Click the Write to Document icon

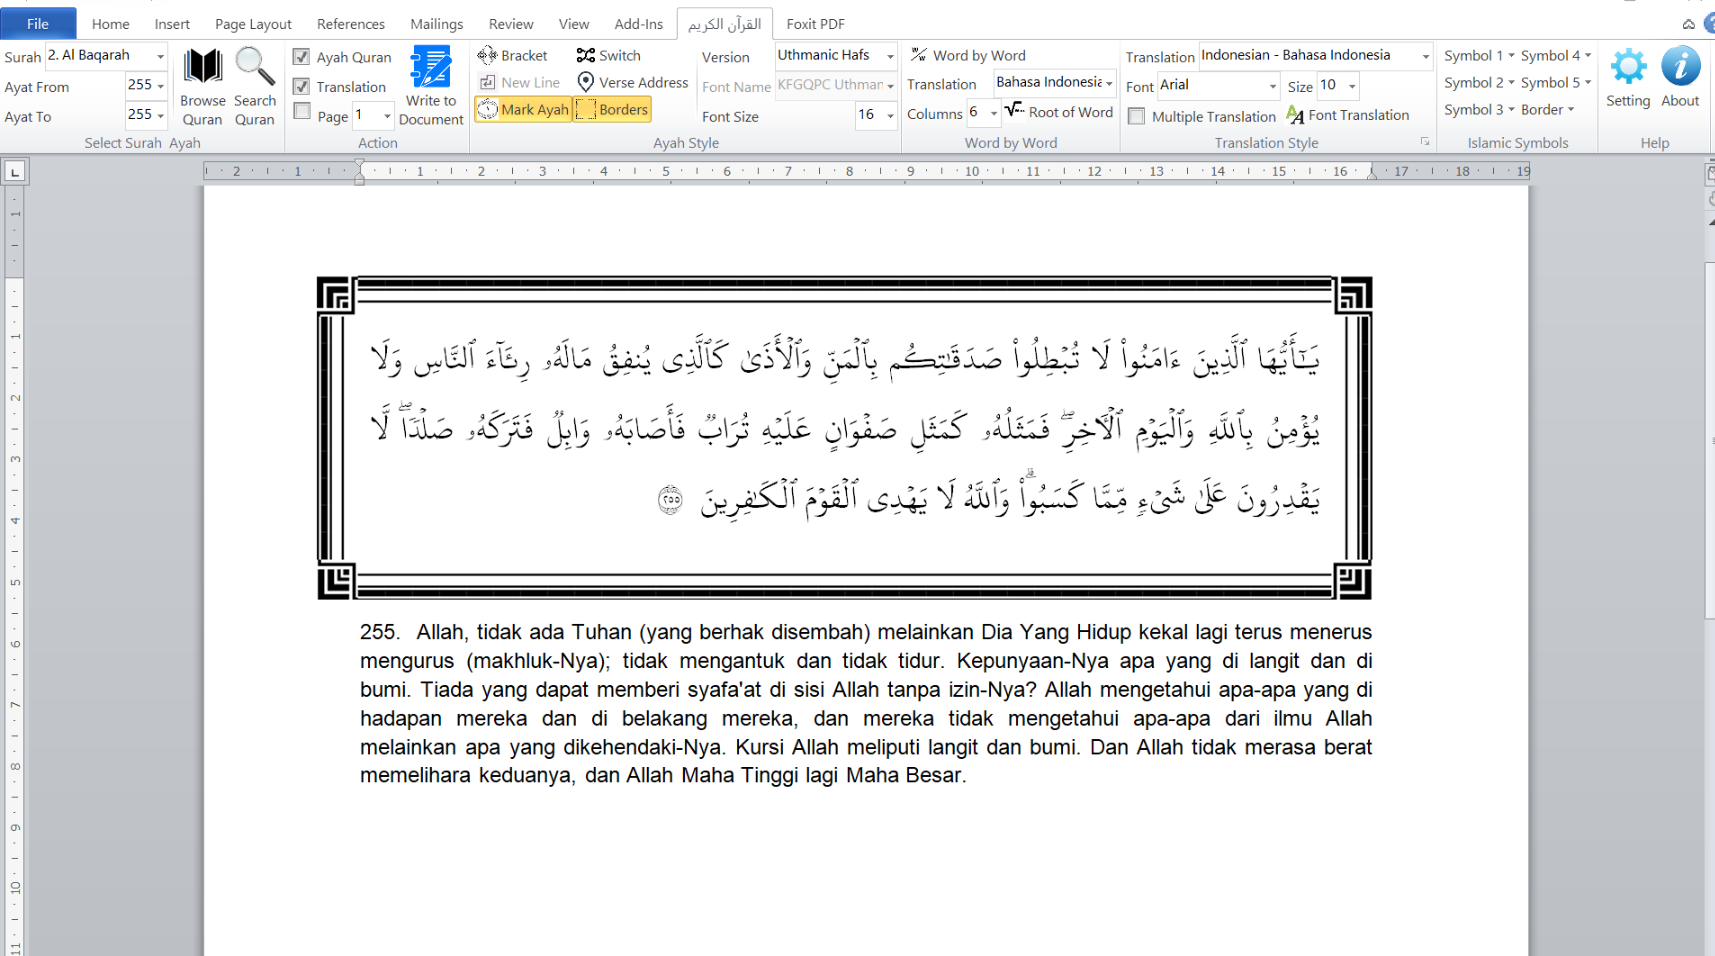[431, 67]
